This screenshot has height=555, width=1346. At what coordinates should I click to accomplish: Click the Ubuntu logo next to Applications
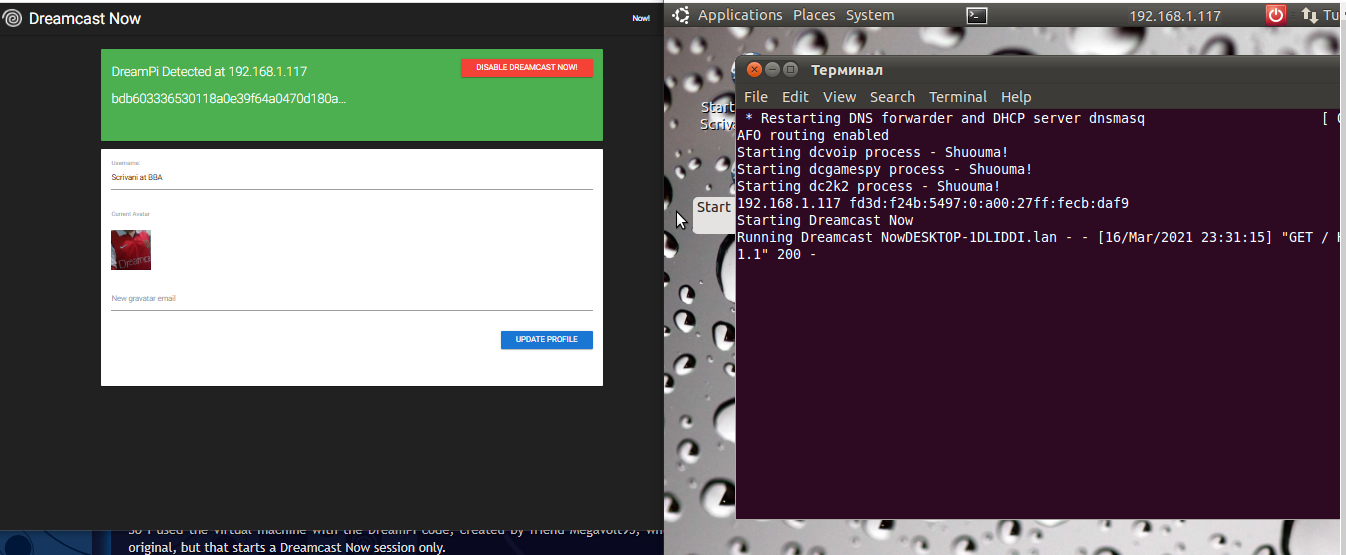click(681, 15)
